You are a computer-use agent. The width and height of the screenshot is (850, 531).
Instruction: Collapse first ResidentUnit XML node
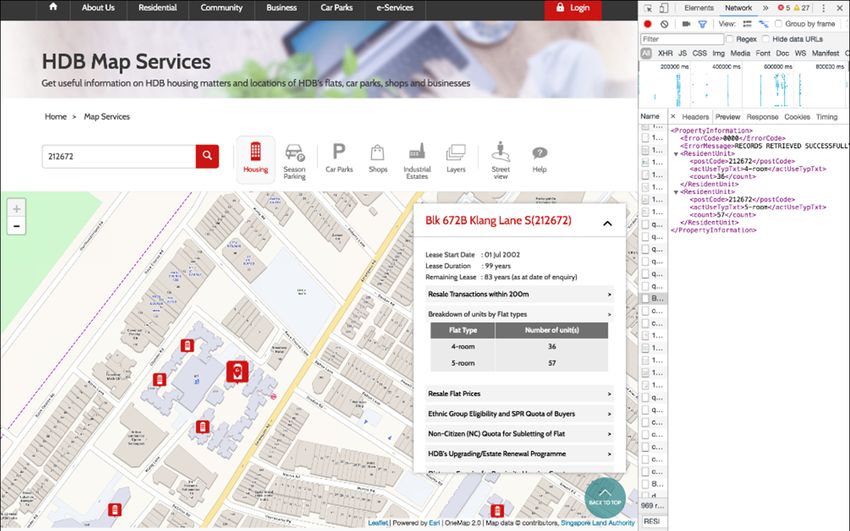[676, 154]
